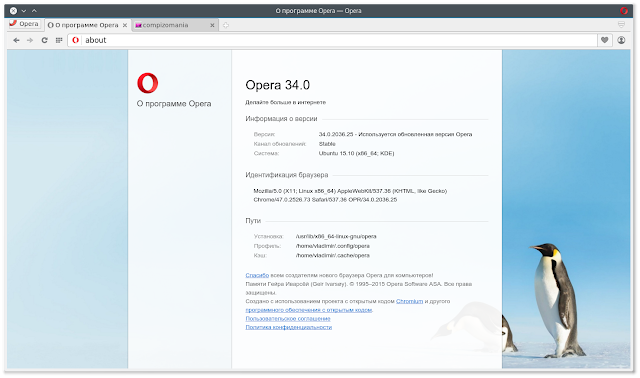The image size is (640, 378).
Task: Open the user account sync icon
Action: (x=621, y=40)
